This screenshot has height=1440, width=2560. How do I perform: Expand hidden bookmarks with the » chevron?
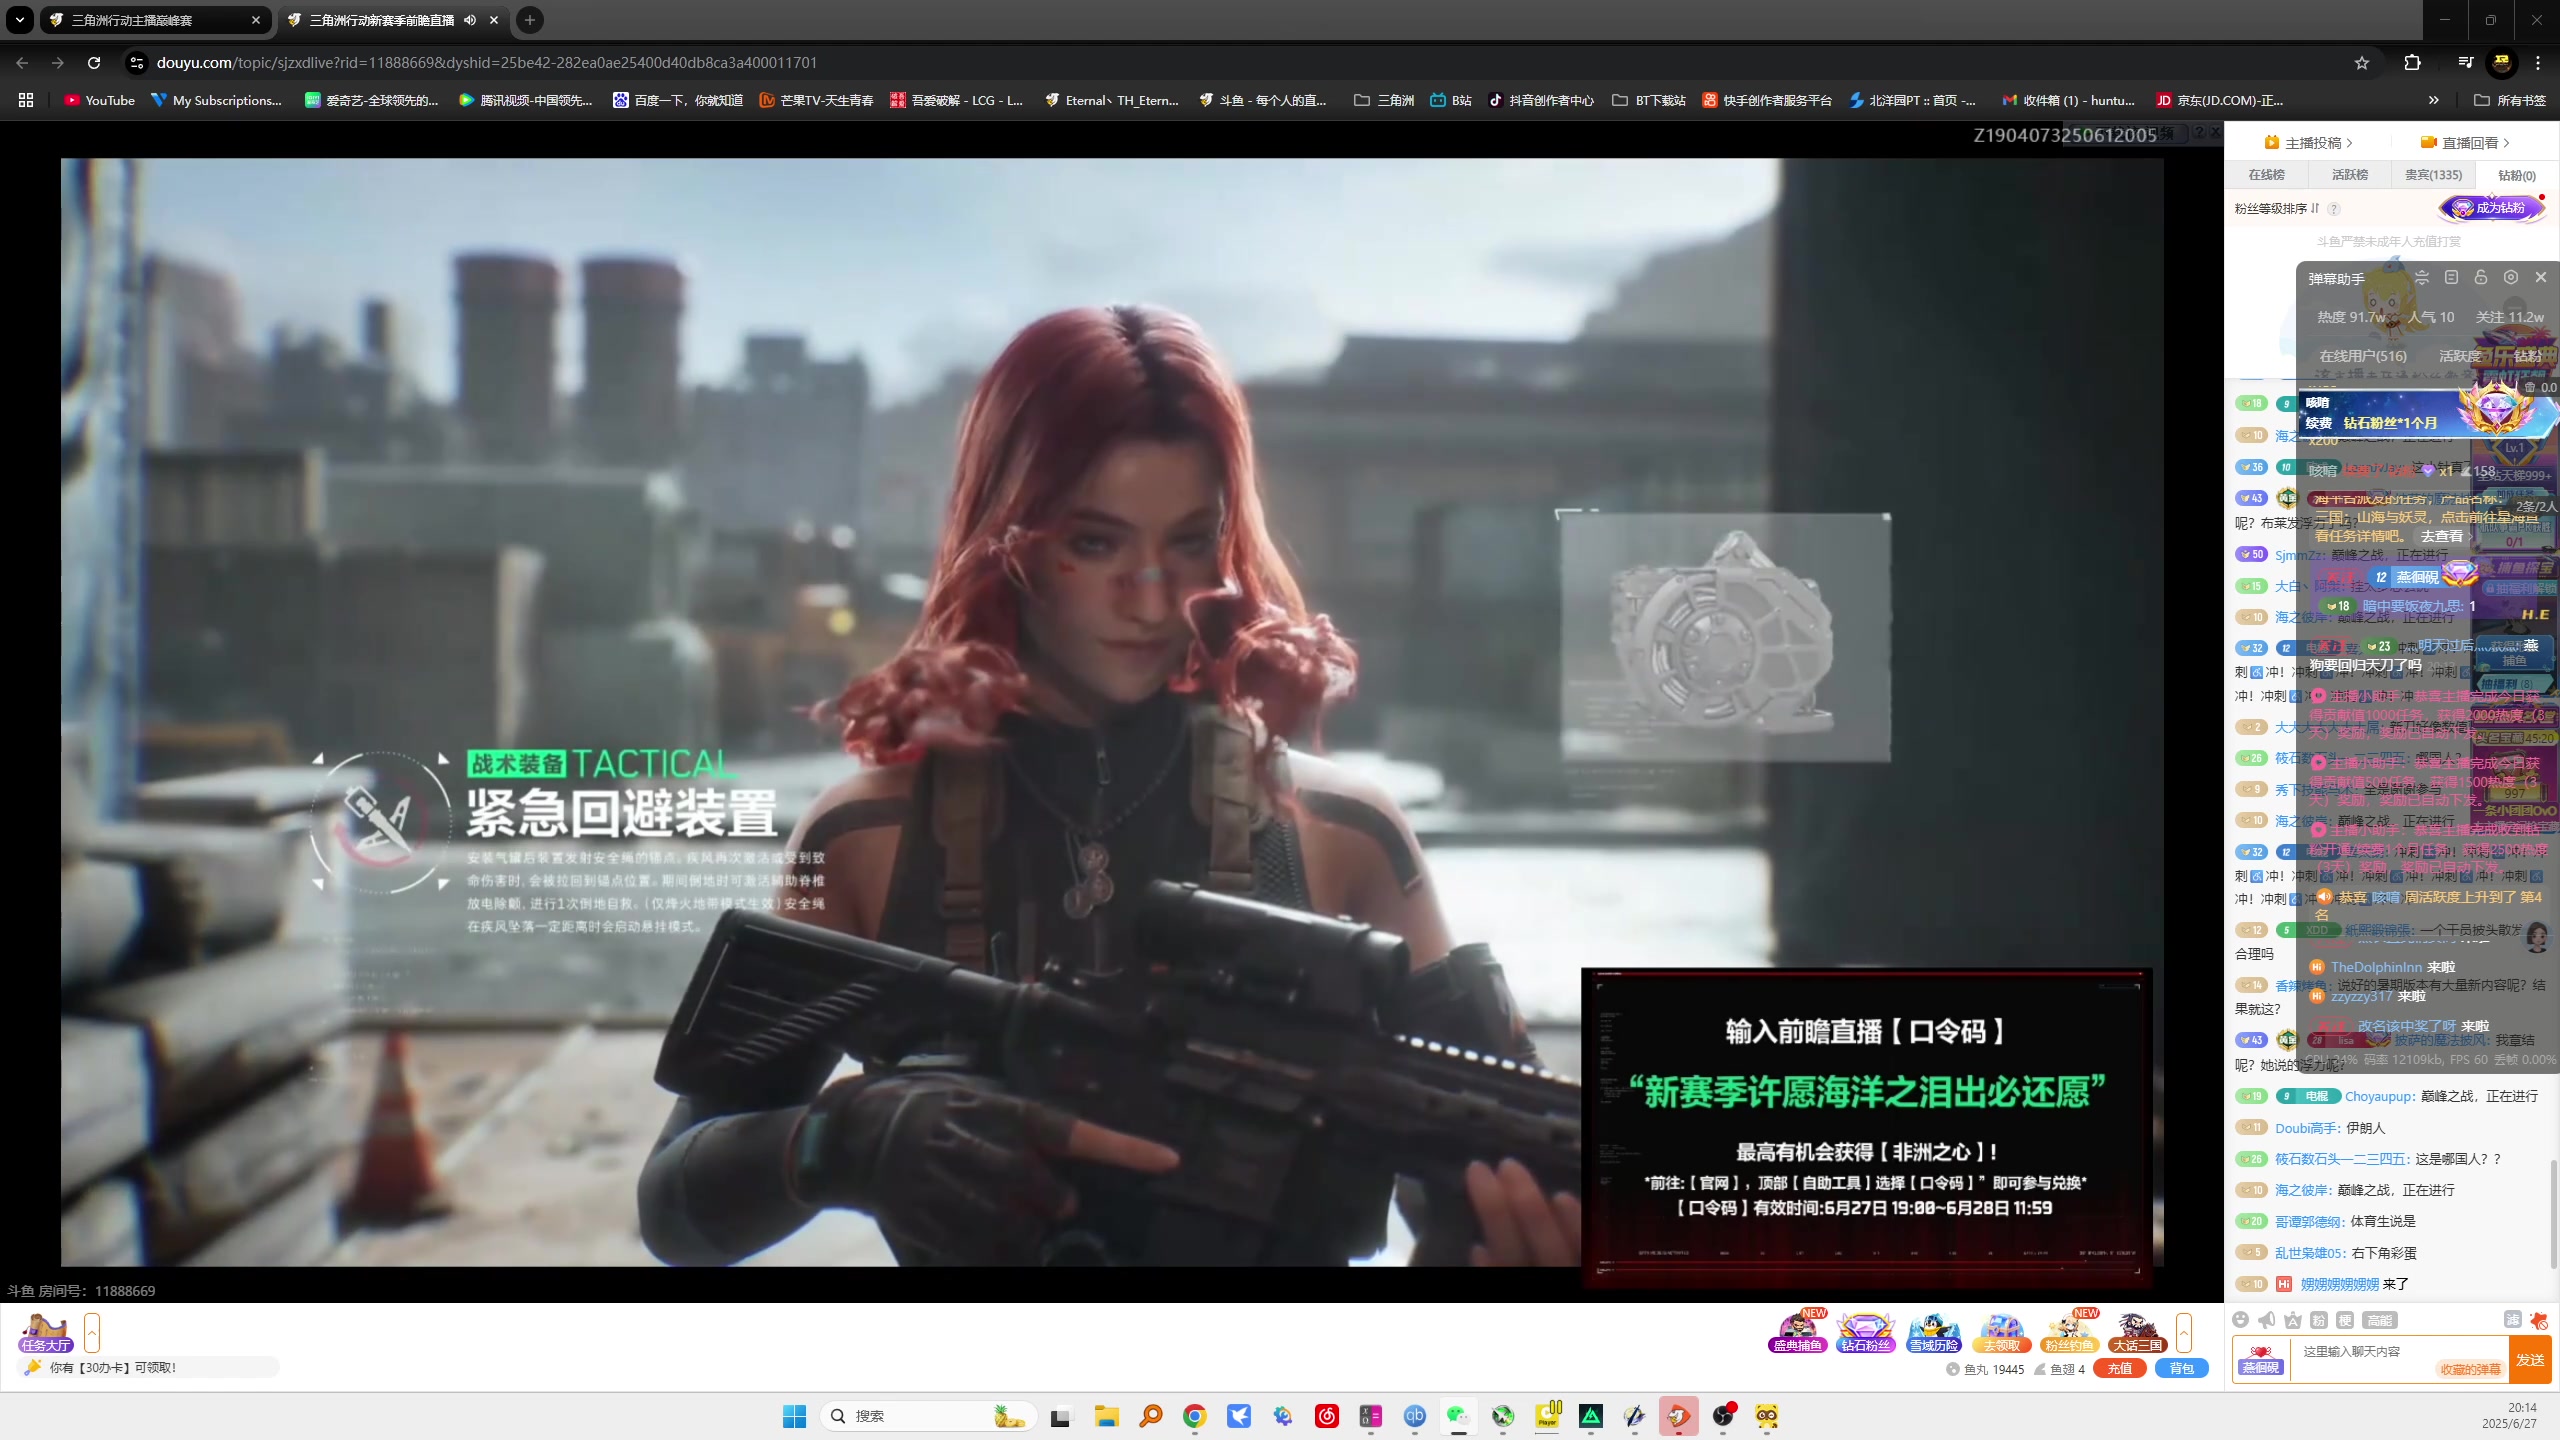coord(2434,100)
